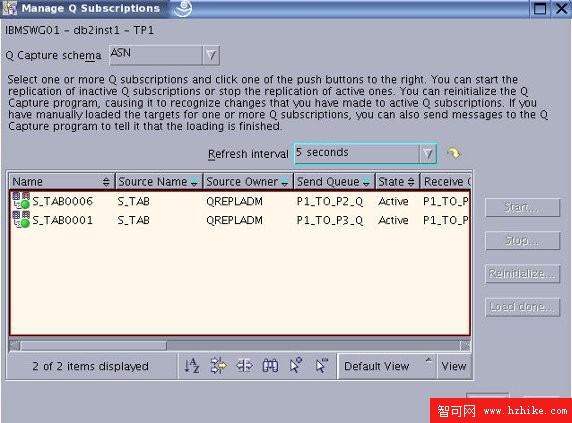Viewport: 572px width, 423px height.
Task: Click the S_TAB0006 subscription row icon
Action: pyautogui.click(x=21, y=201)
